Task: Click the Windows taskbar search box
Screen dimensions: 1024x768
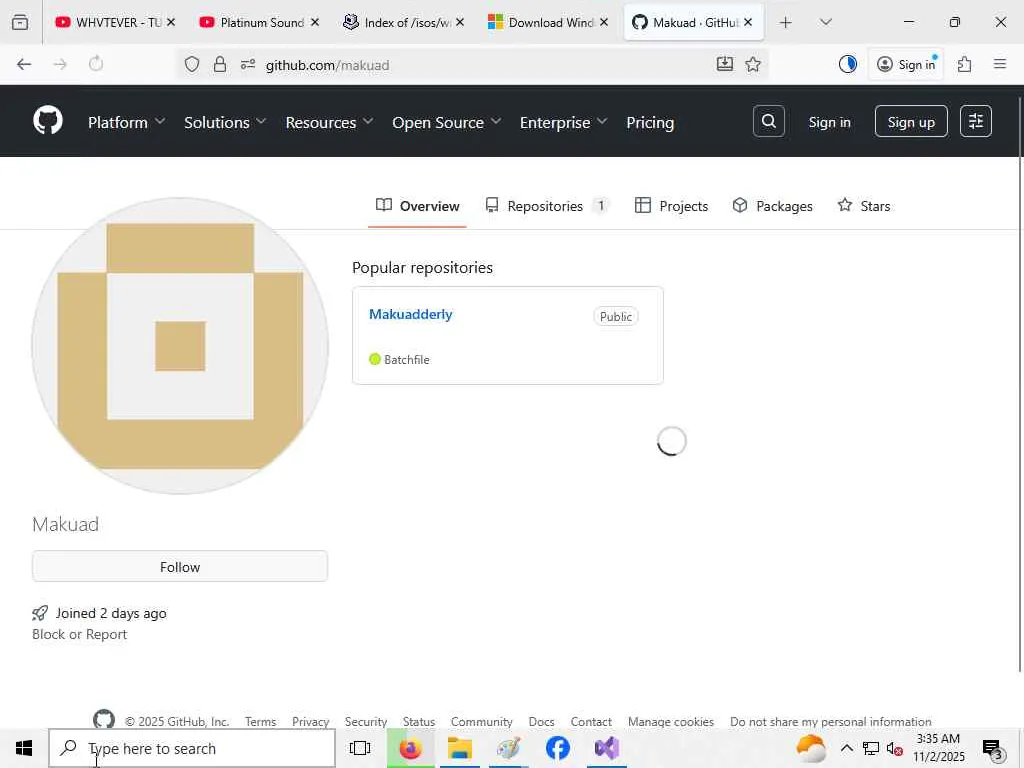Action: (192, 748)
